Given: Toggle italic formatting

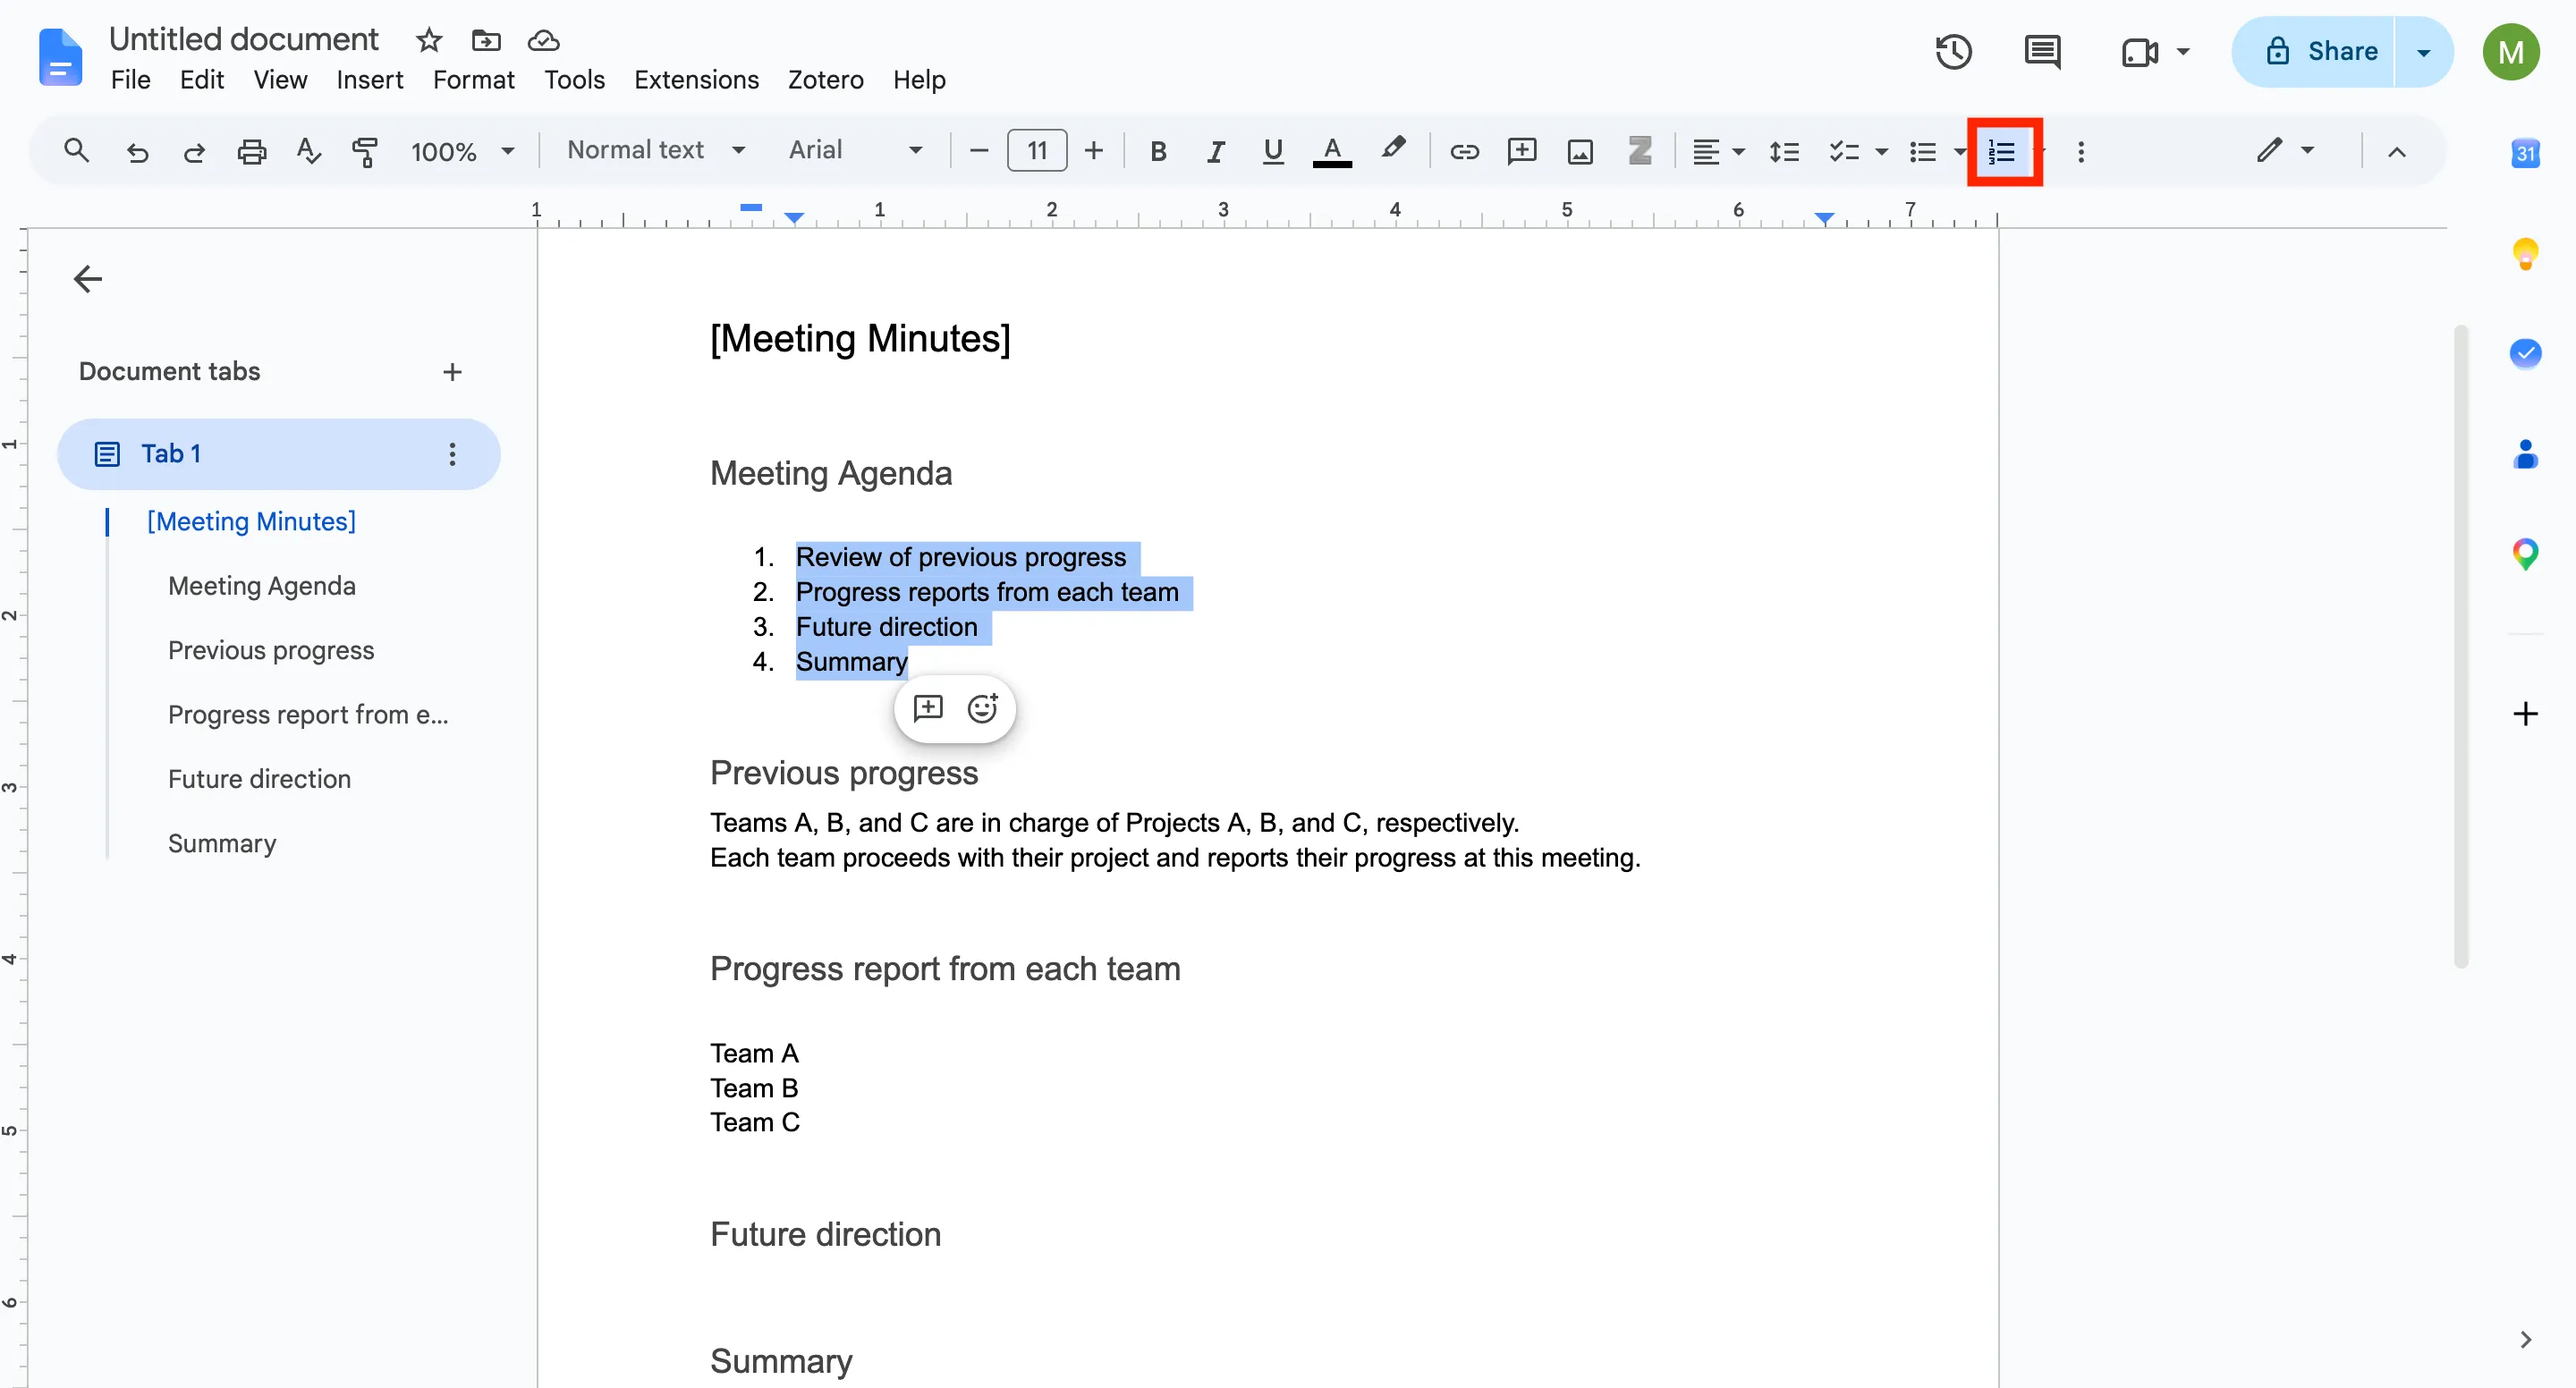Looking at the screenshot, I should pos(1215,152).
